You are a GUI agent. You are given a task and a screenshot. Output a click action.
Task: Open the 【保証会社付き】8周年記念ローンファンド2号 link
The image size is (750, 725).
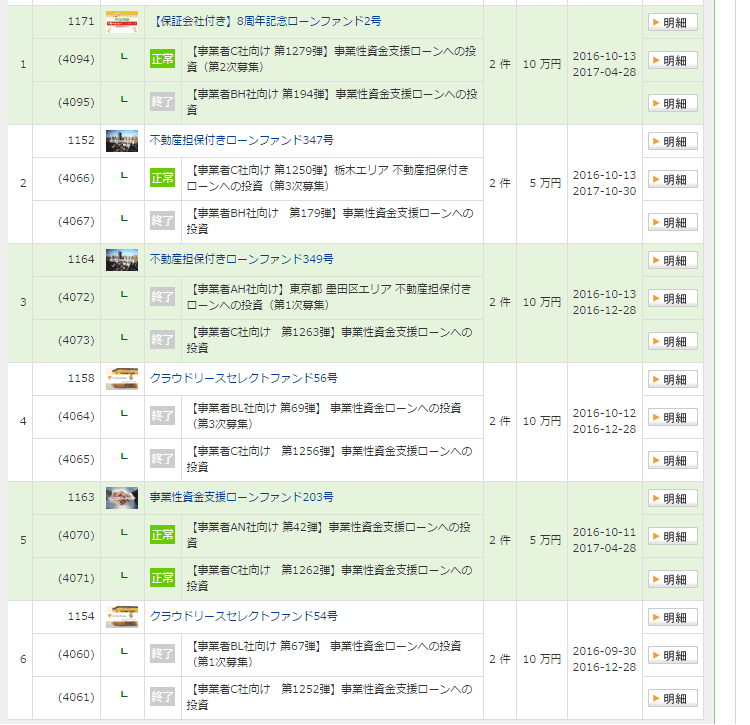click(267, 21)
